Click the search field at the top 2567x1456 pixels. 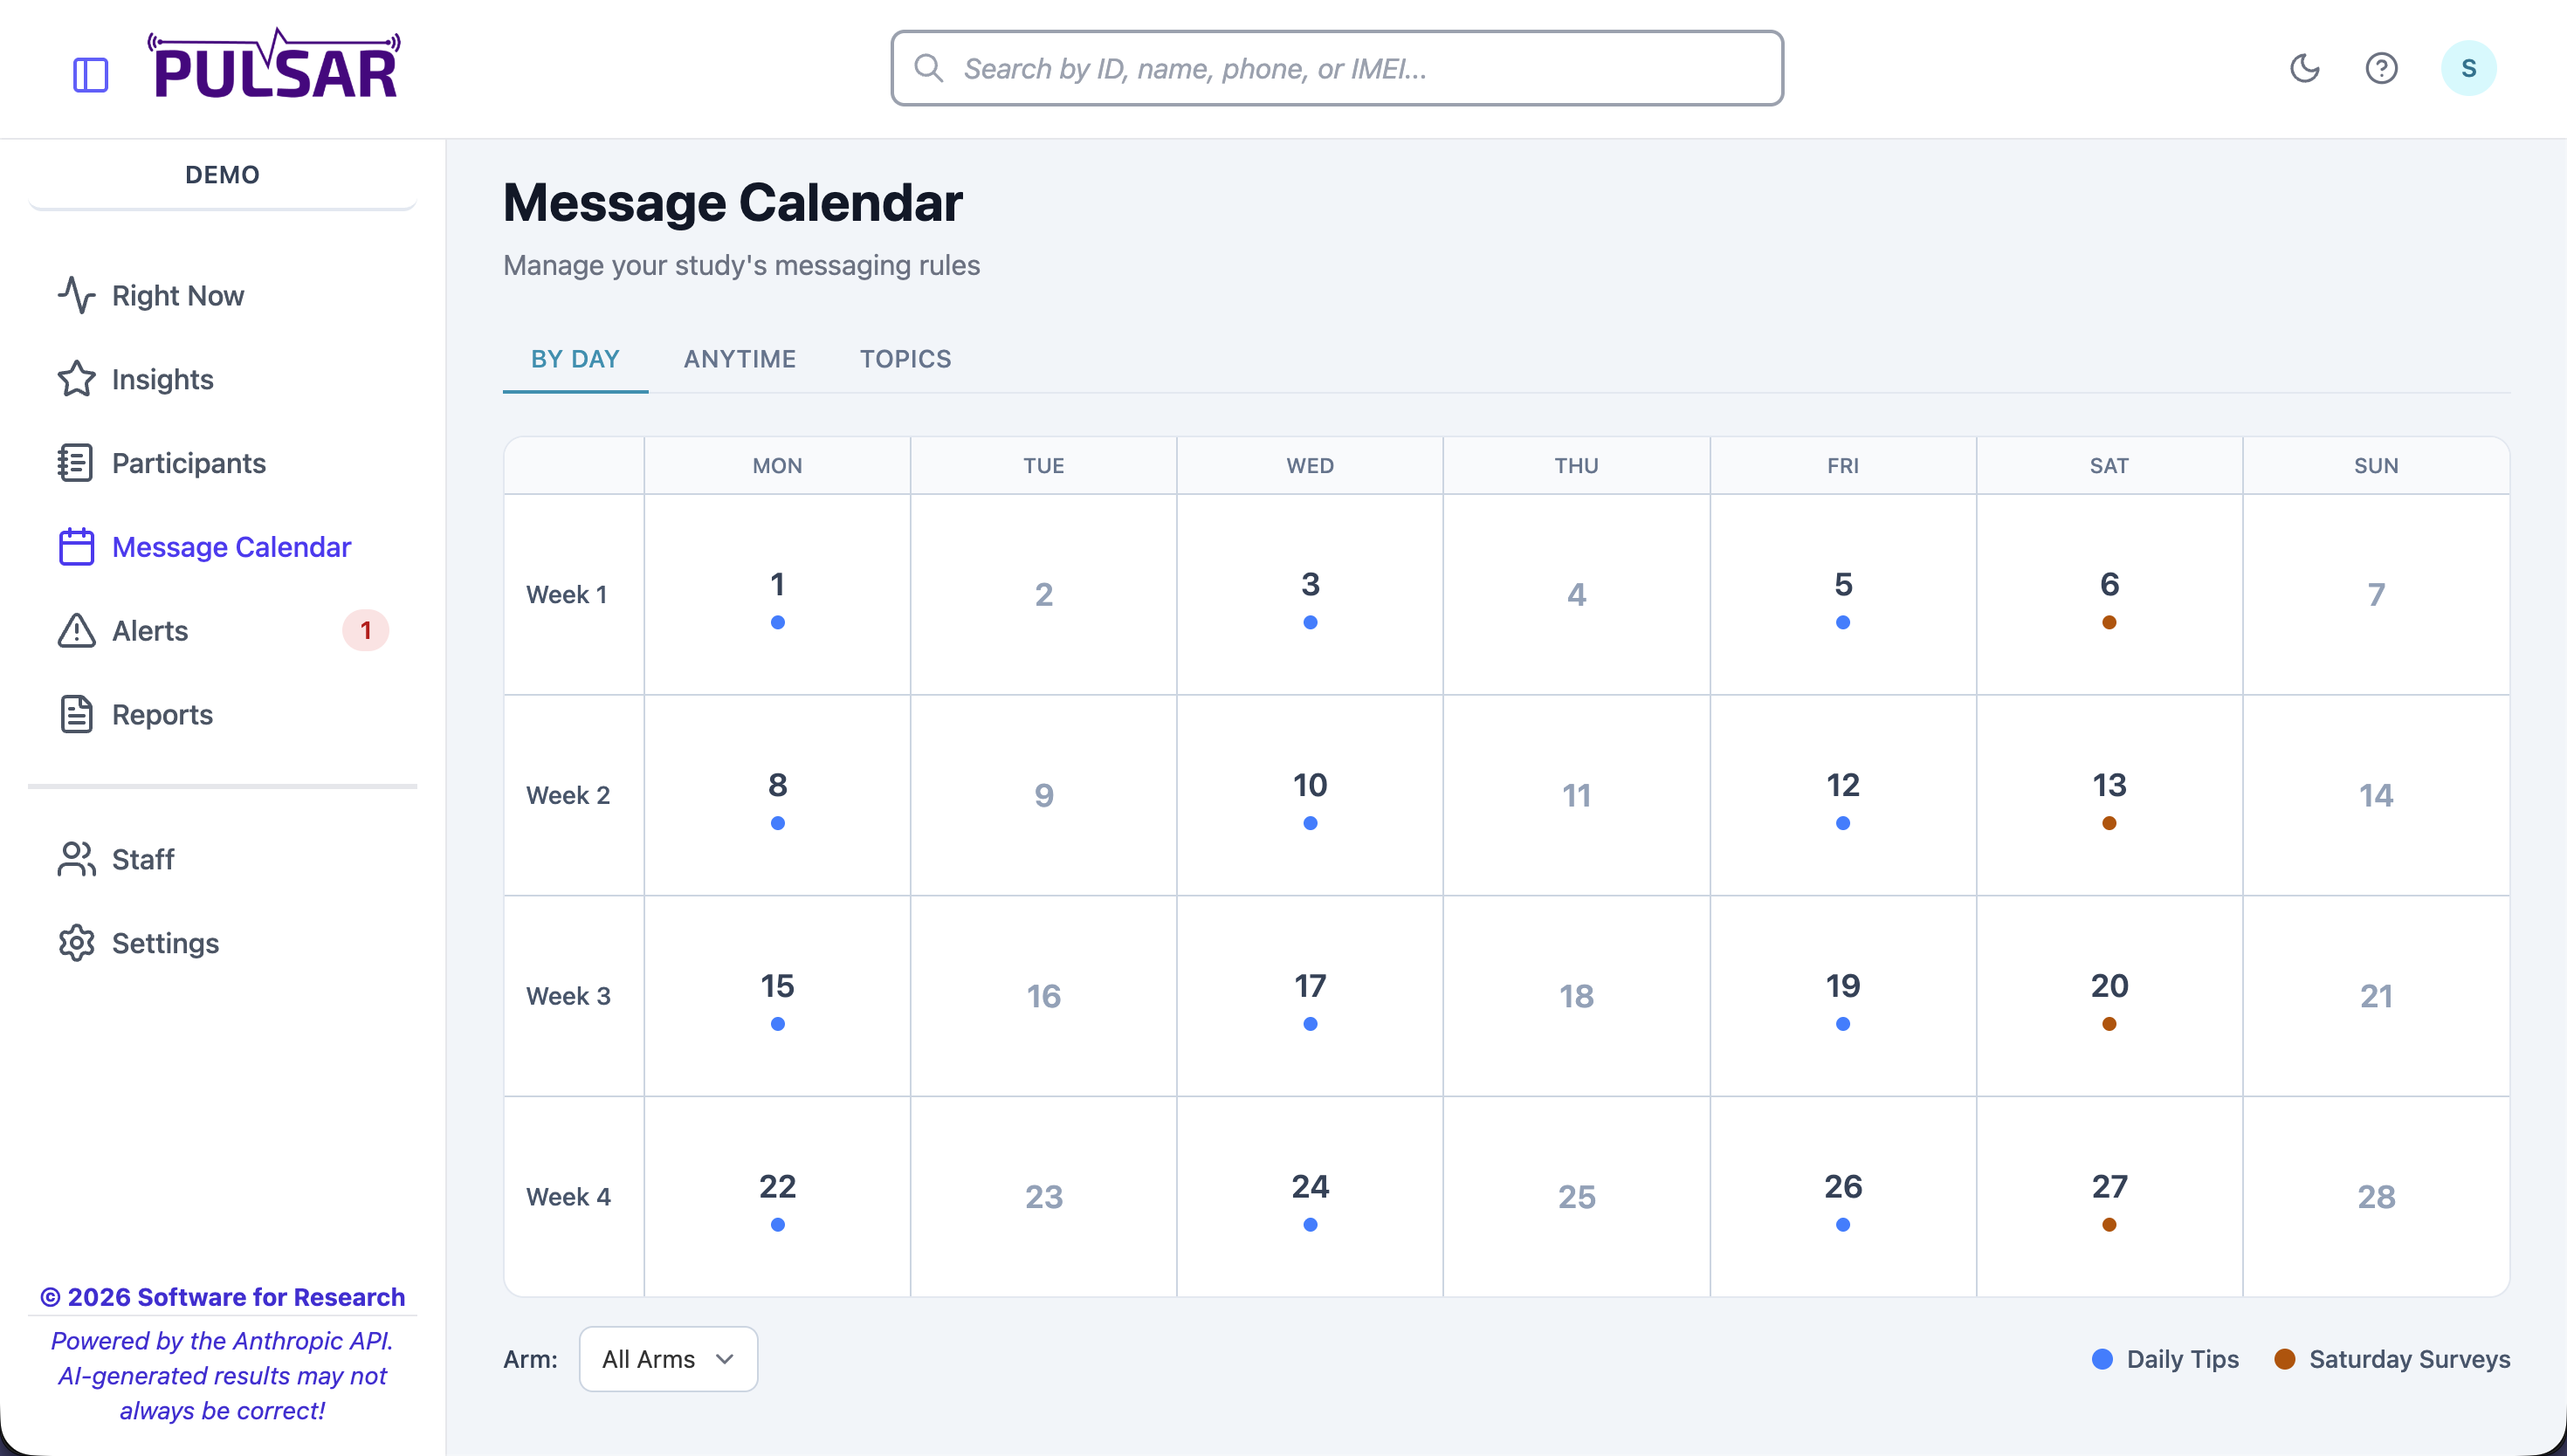(1336, 68)
